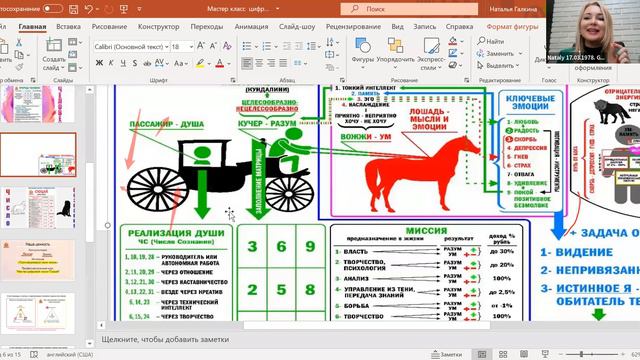Click the Quick Styles (Экспресс-стили) icon
The width and height of the screenshot is (640, 360).
point(431,45)
